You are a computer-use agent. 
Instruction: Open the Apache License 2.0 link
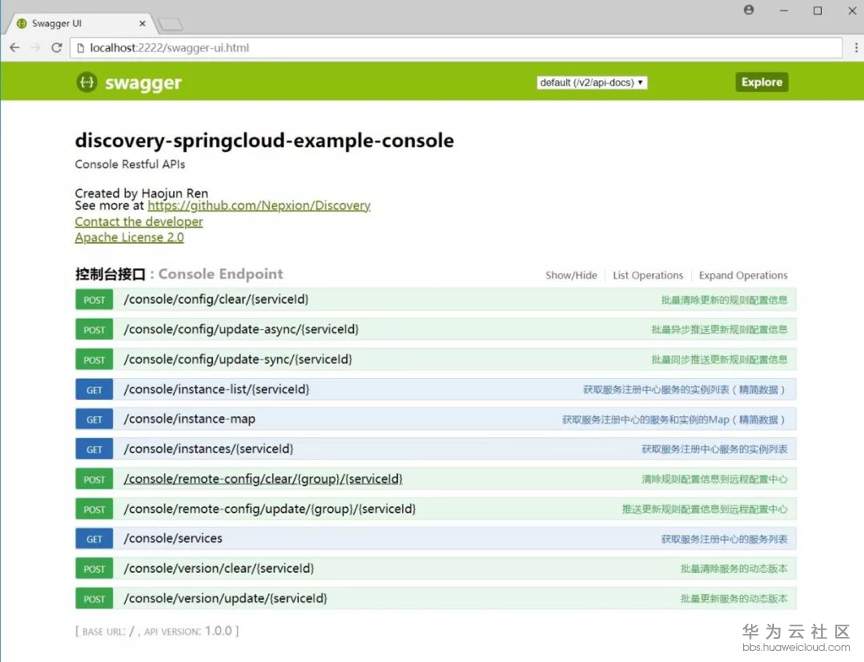129,238
